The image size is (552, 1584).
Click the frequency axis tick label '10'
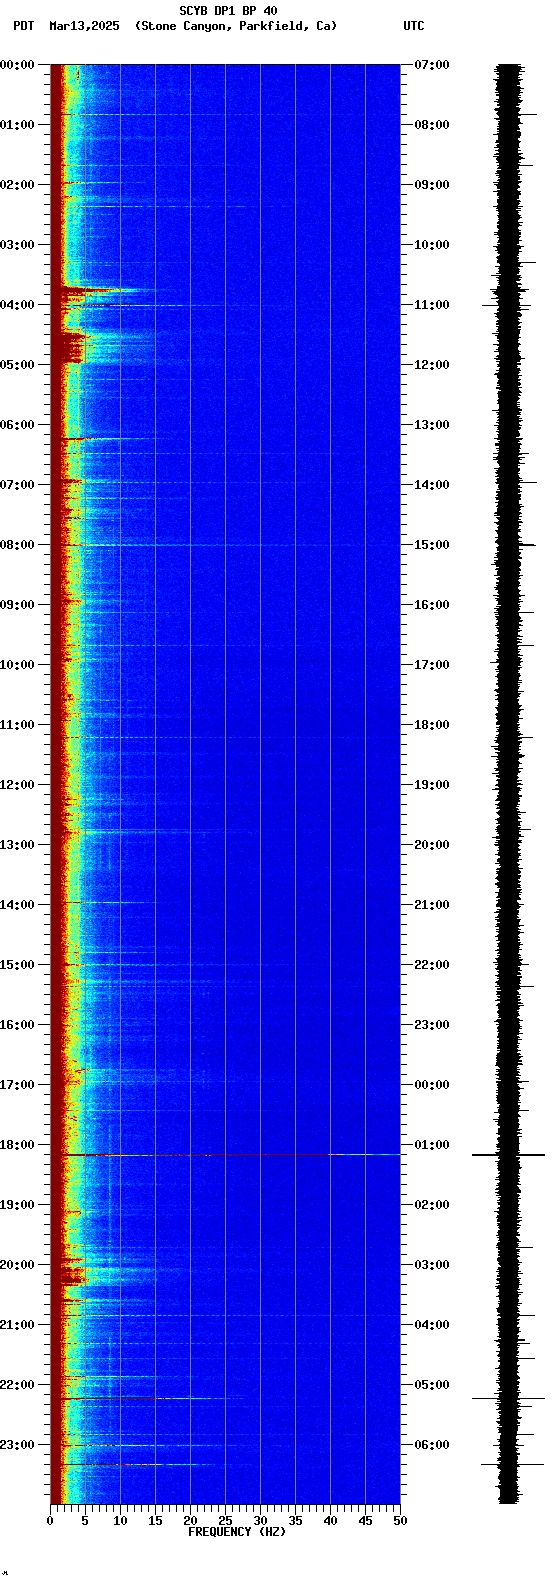[x=120, y=1521]
